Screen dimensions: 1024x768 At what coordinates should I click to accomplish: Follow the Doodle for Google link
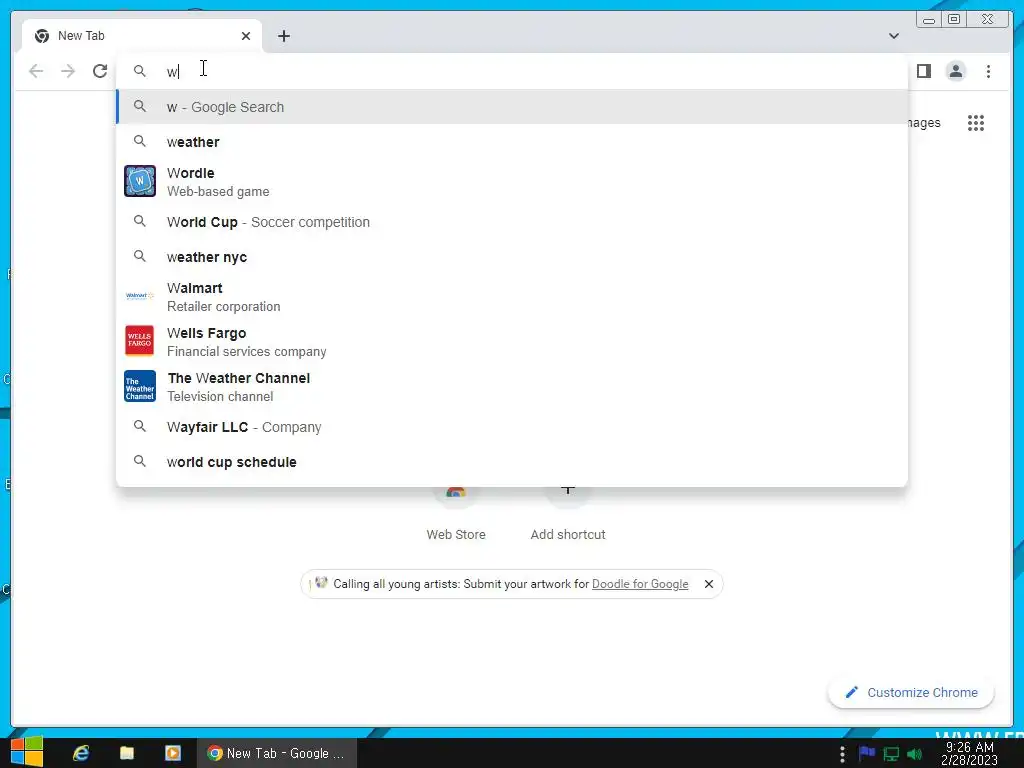click(x=639, y=584)
